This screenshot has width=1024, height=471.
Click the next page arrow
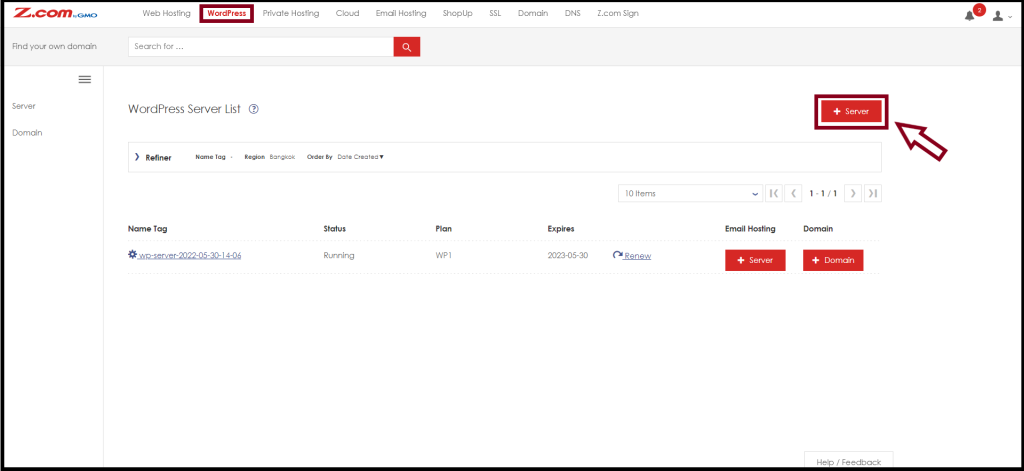click(x=853, y=193)
